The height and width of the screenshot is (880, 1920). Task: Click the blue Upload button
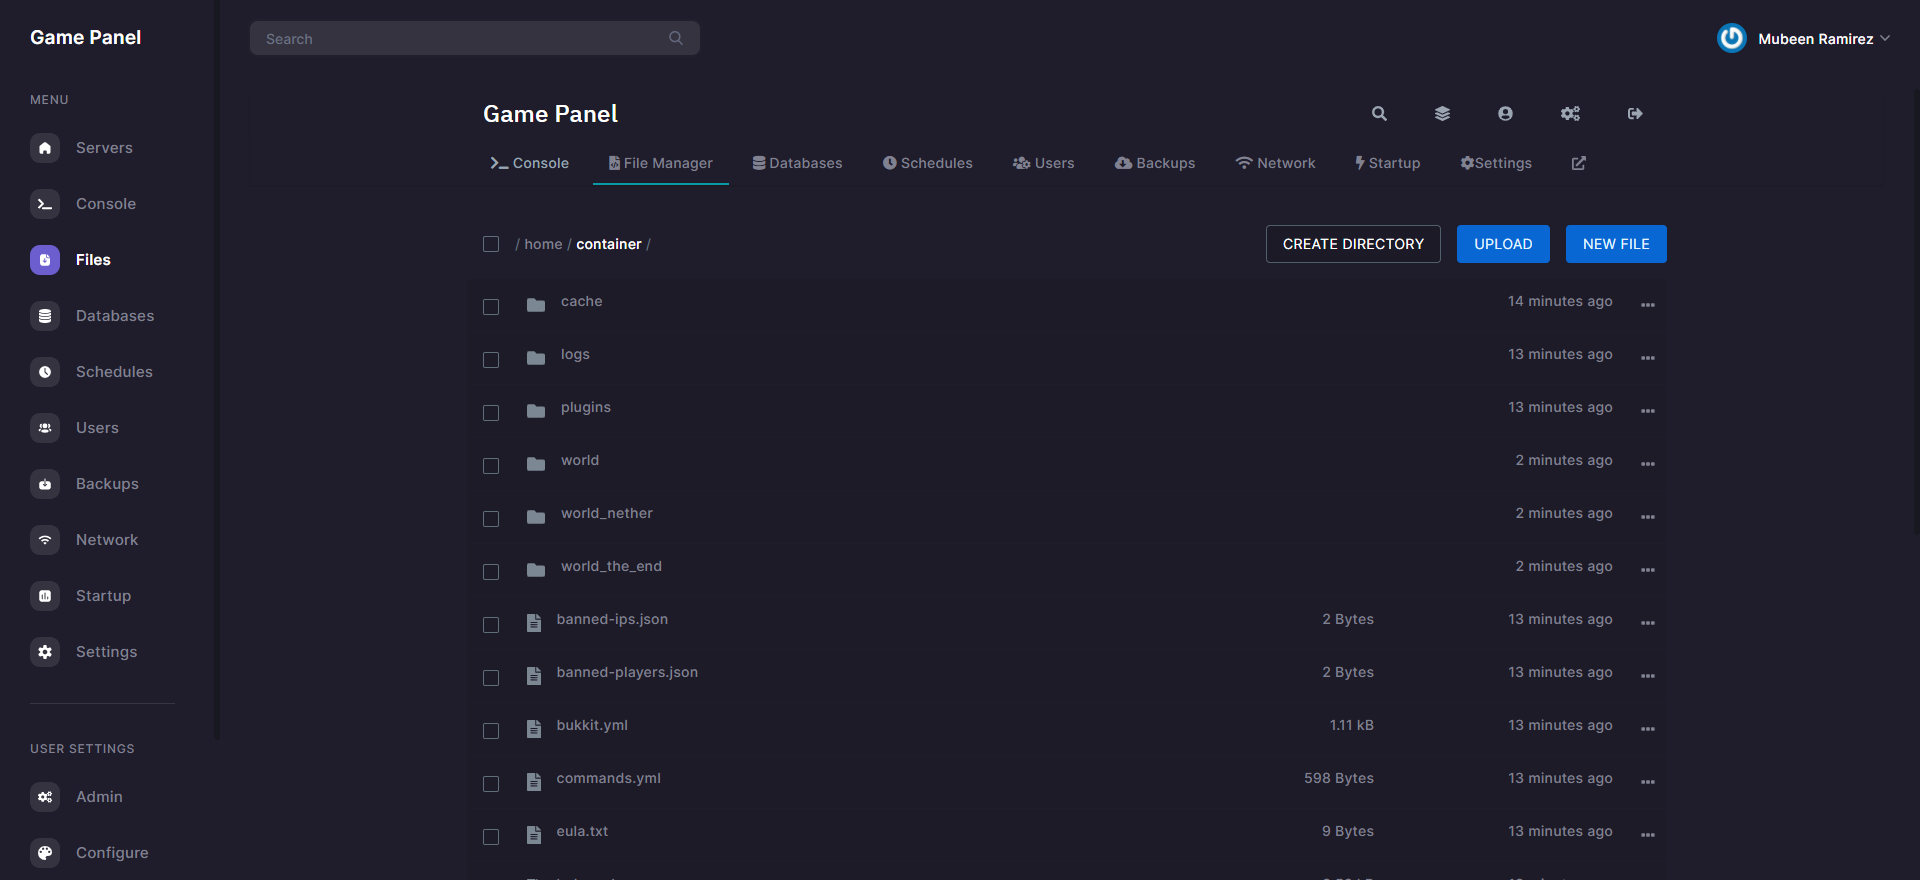coord(1502,244)
